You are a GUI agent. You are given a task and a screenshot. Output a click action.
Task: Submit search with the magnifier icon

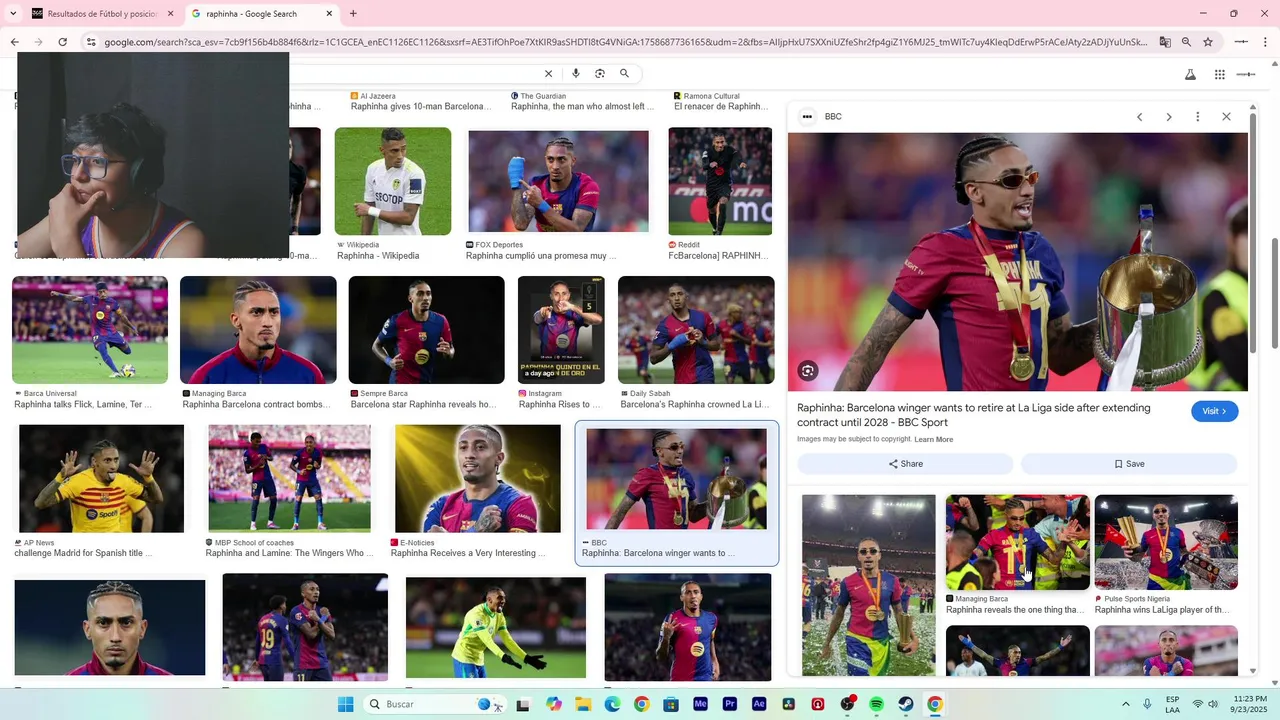pyautogui.click(x=624, y=74)
